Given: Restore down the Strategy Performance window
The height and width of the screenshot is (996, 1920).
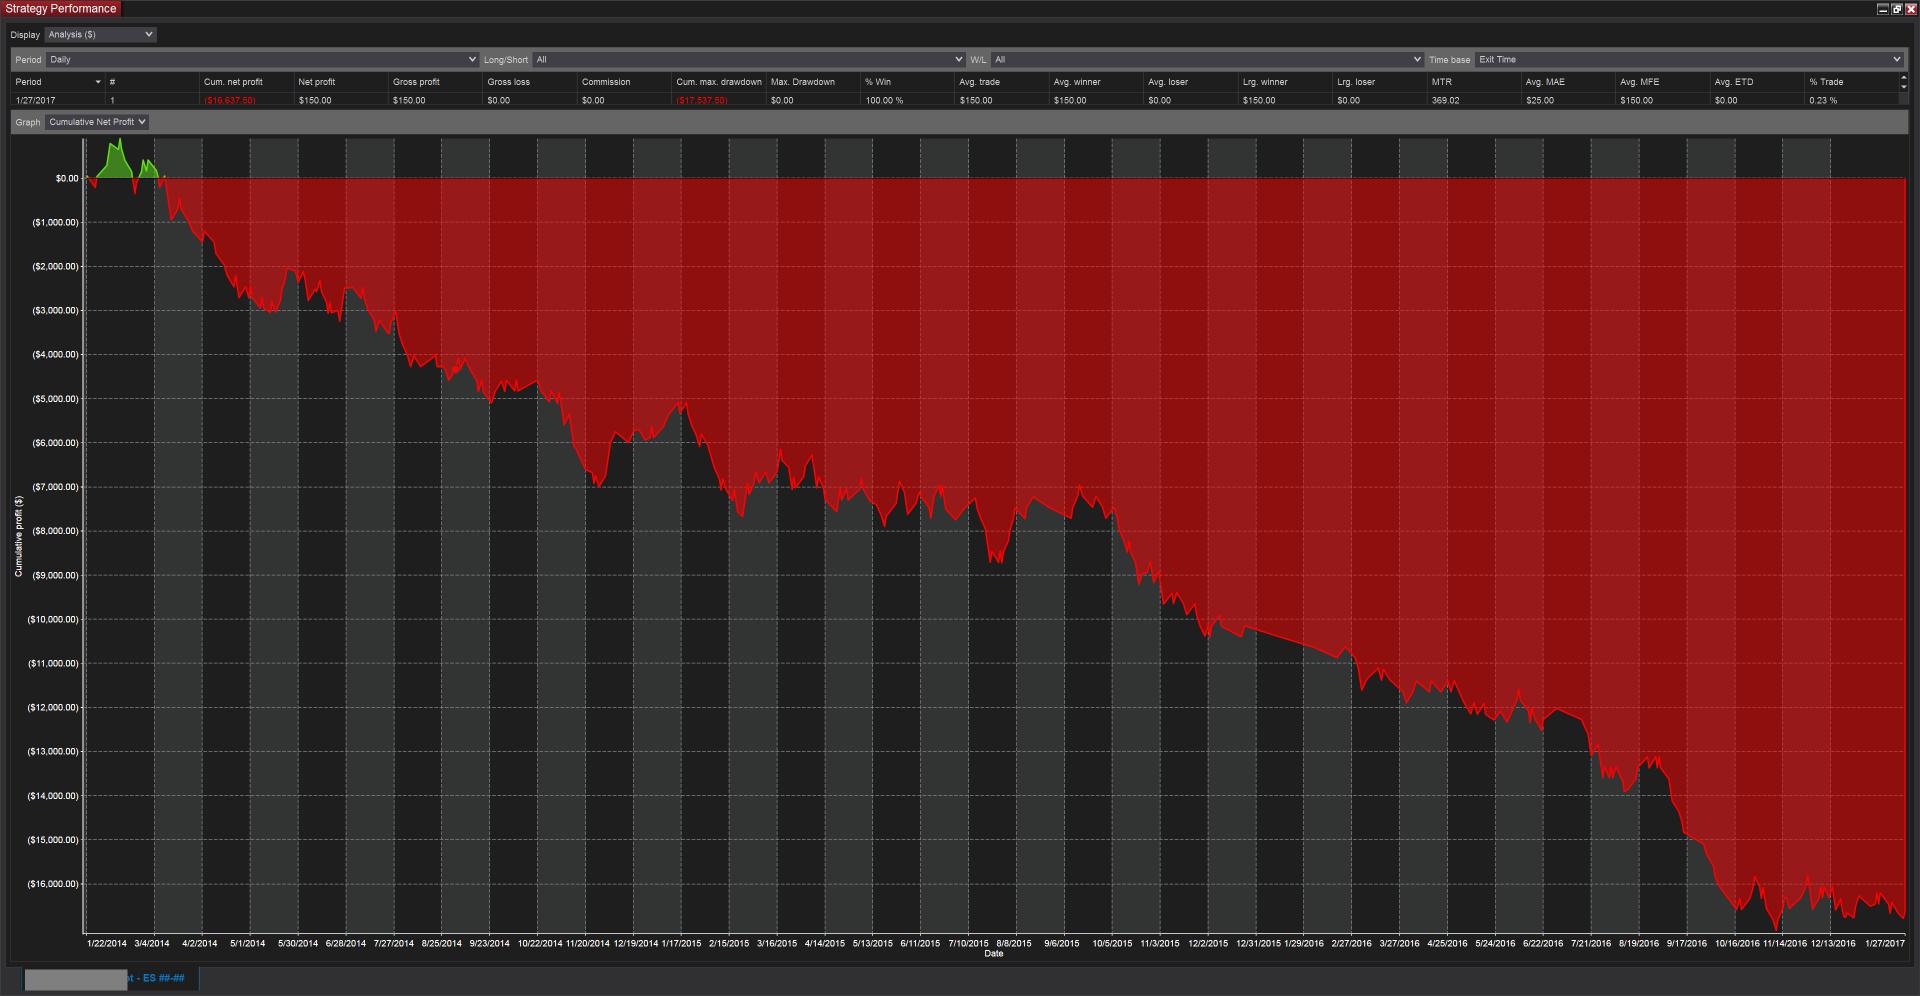Looking at the screenshot, I should 1897,9.
